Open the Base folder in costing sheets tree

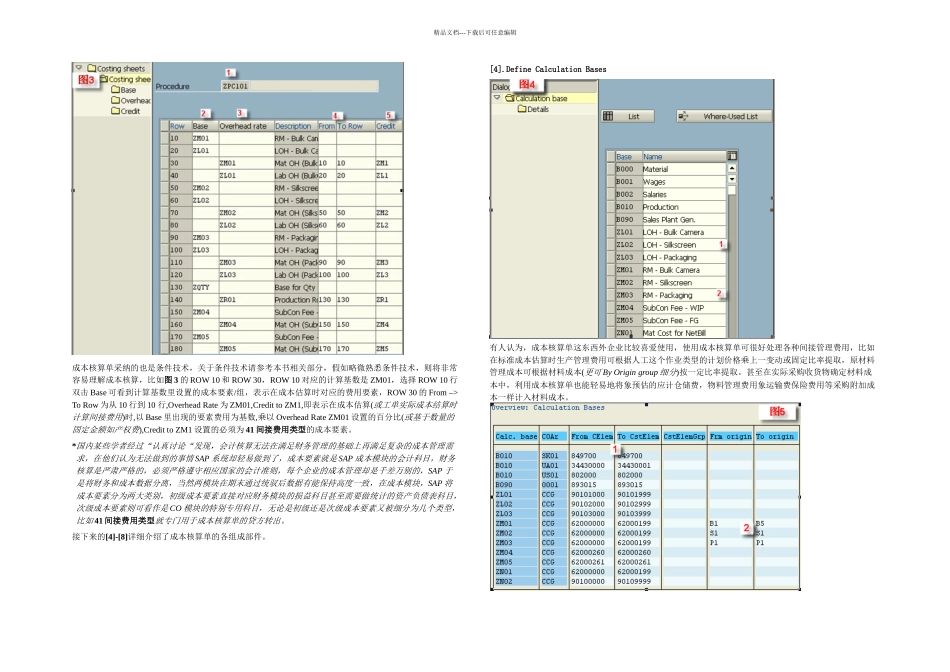pos(123,90)
